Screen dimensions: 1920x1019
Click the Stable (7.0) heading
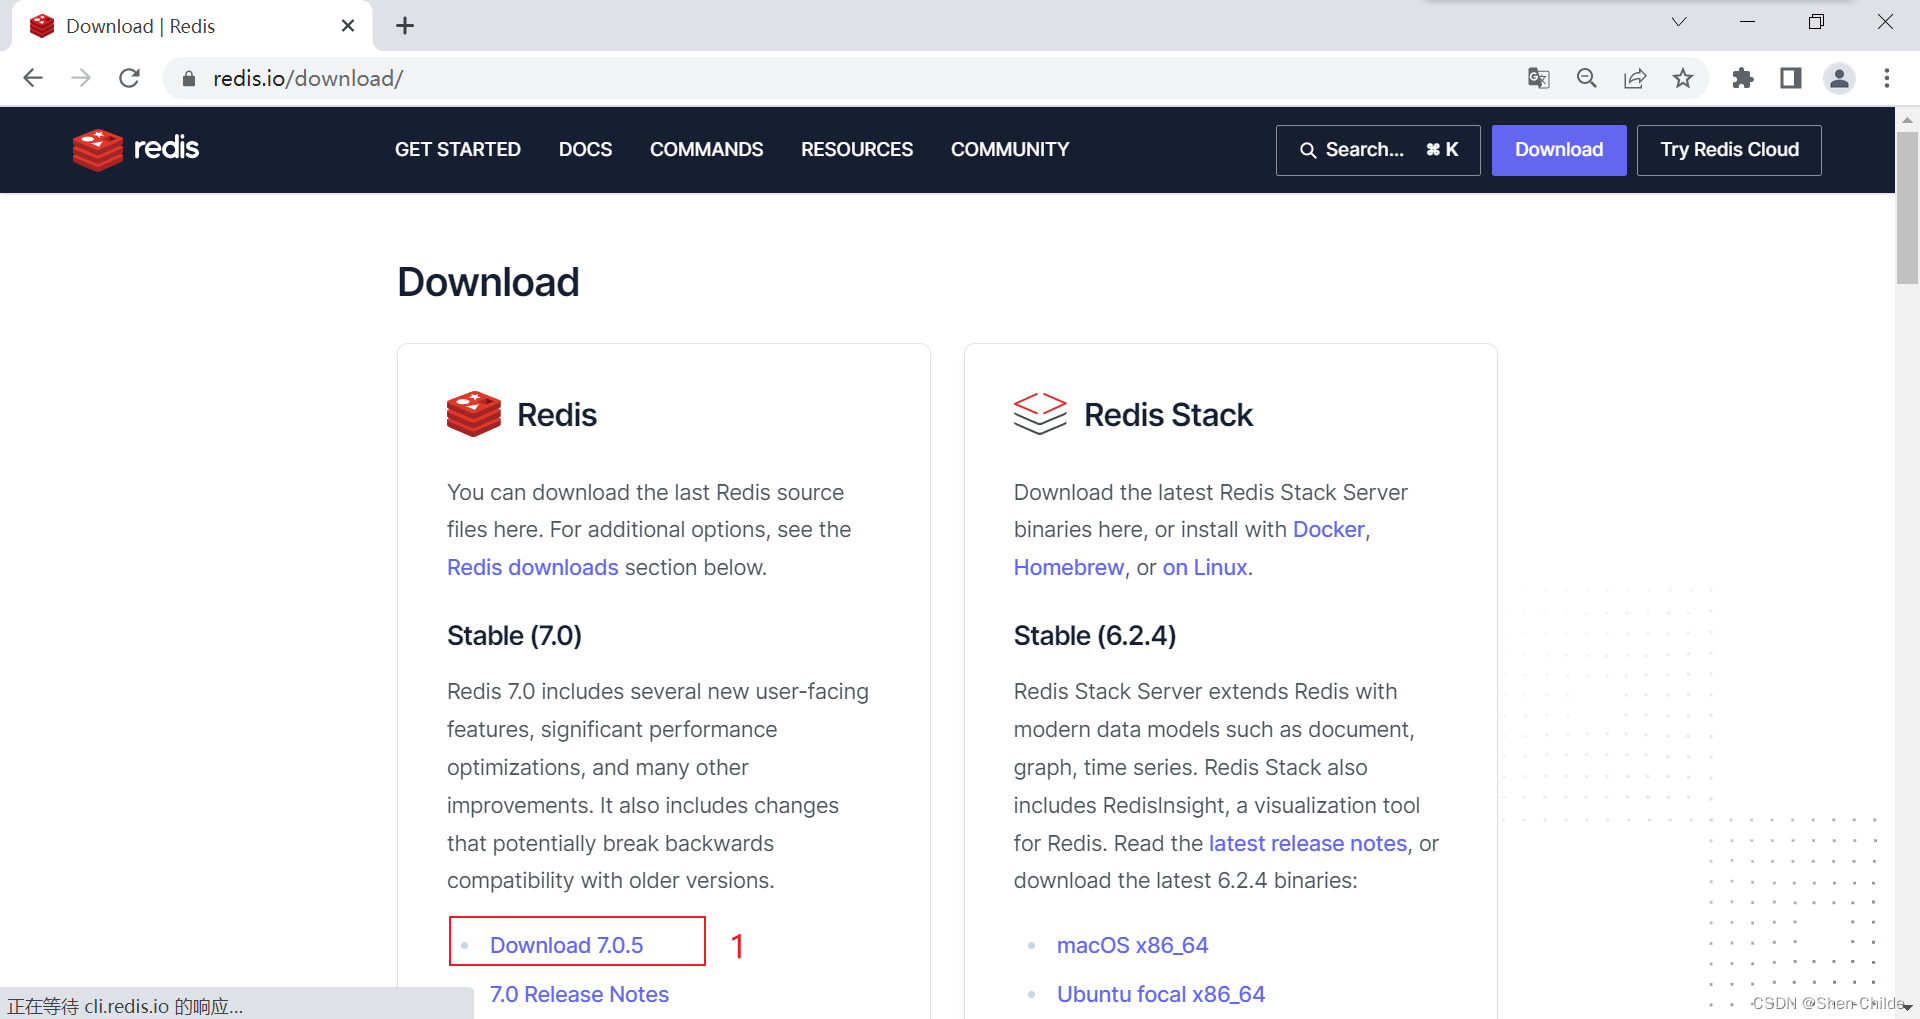pos(514,636)
